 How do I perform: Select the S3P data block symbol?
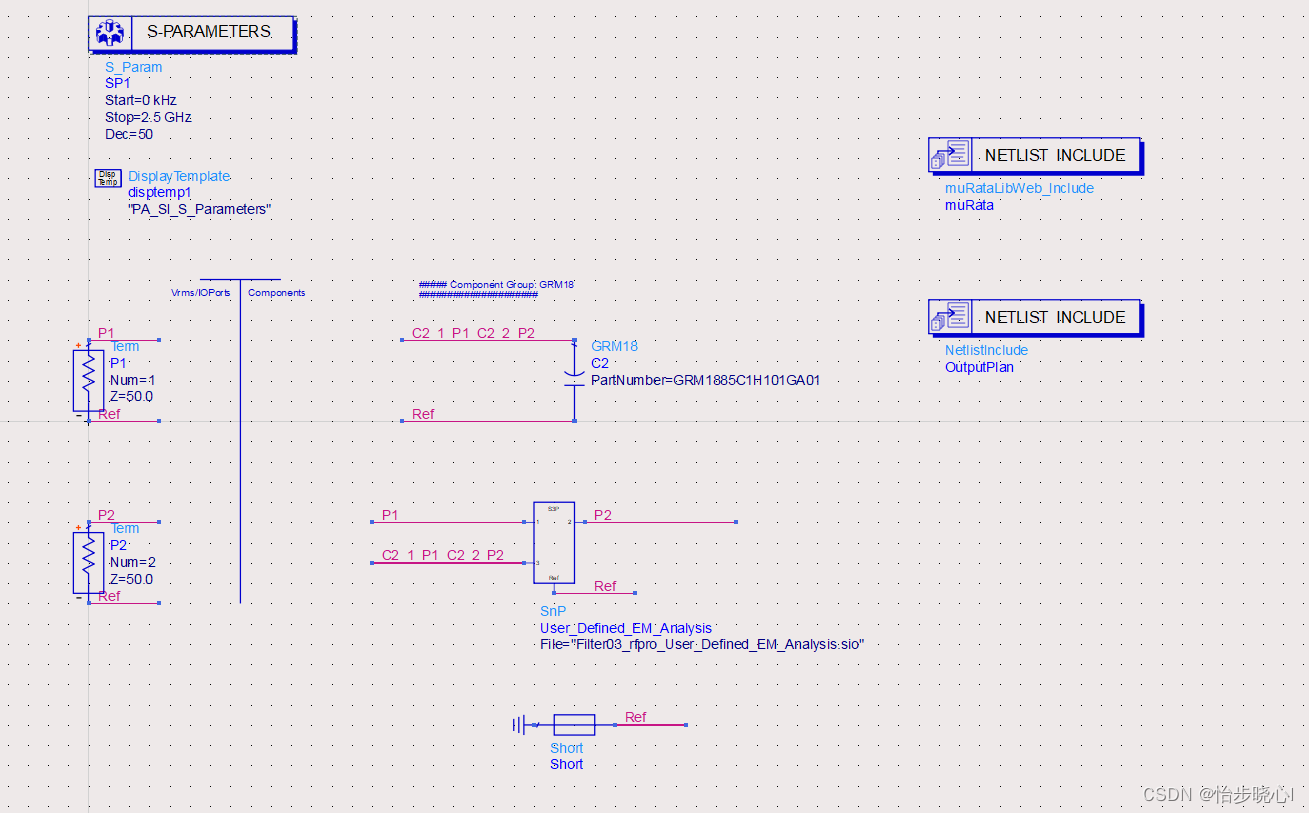pos(554,542)
